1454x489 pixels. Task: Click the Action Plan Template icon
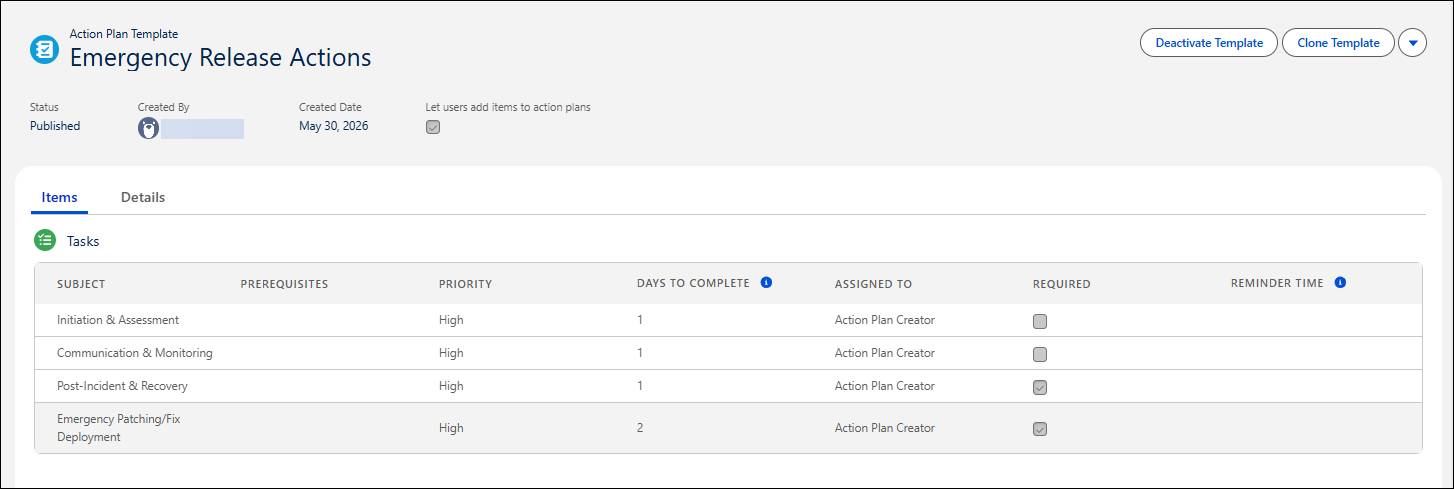click(45, 49)
